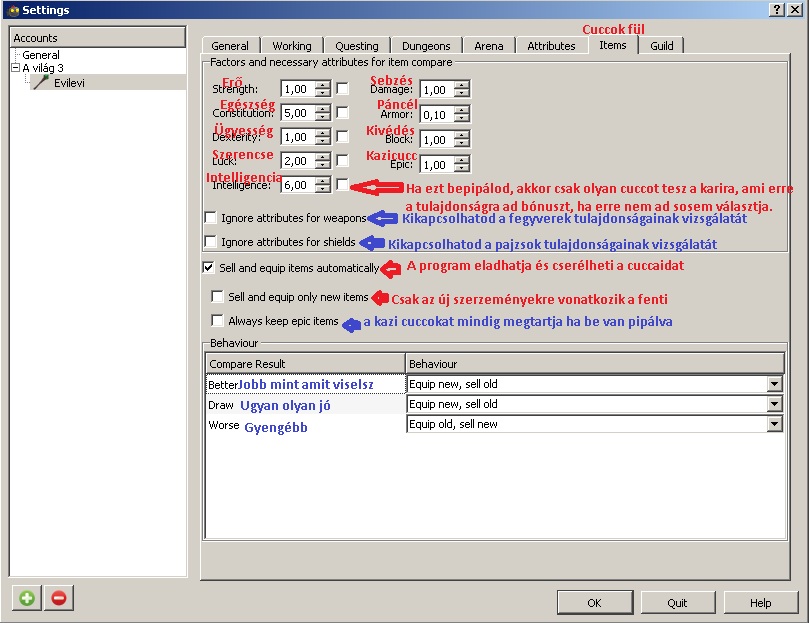Click the Quit button

pos(677,603)
